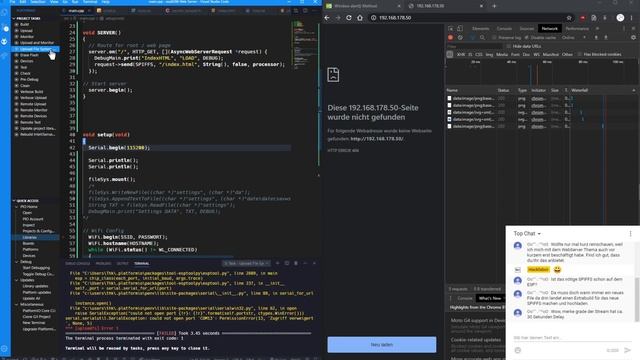Run the Upload and Monitor task
This screenshot has height=360, width=640.
pos(37,43)
